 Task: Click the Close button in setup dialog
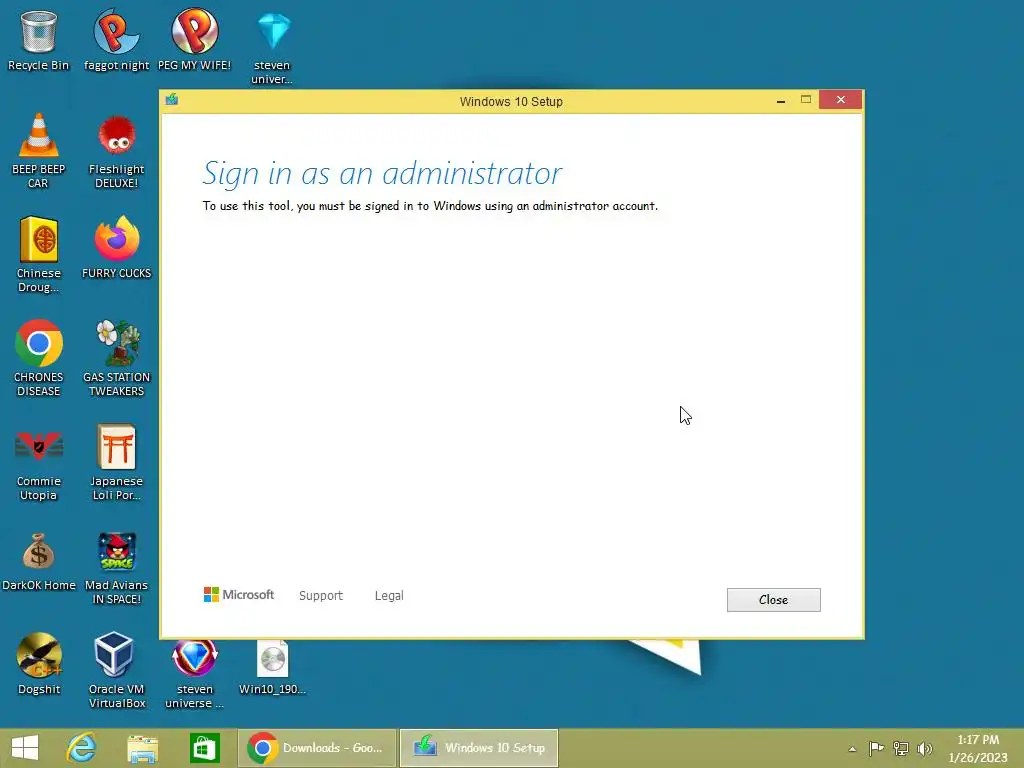click(x=773, y=600)
